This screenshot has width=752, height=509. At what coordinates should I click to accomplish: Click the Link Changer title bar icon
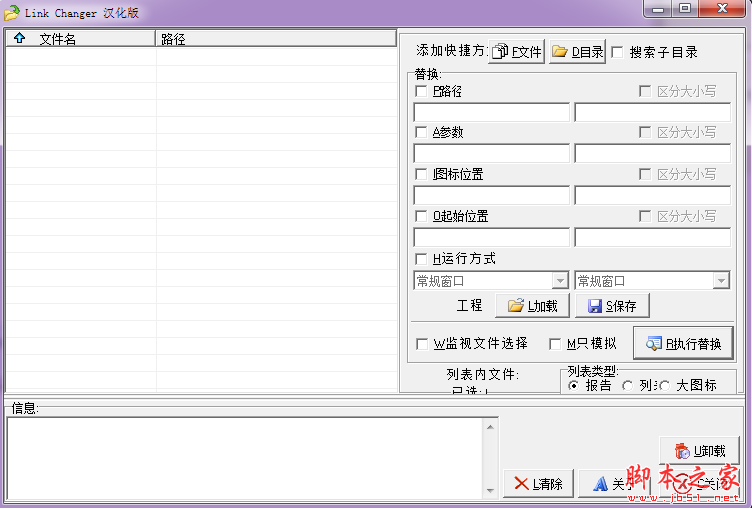12,12
